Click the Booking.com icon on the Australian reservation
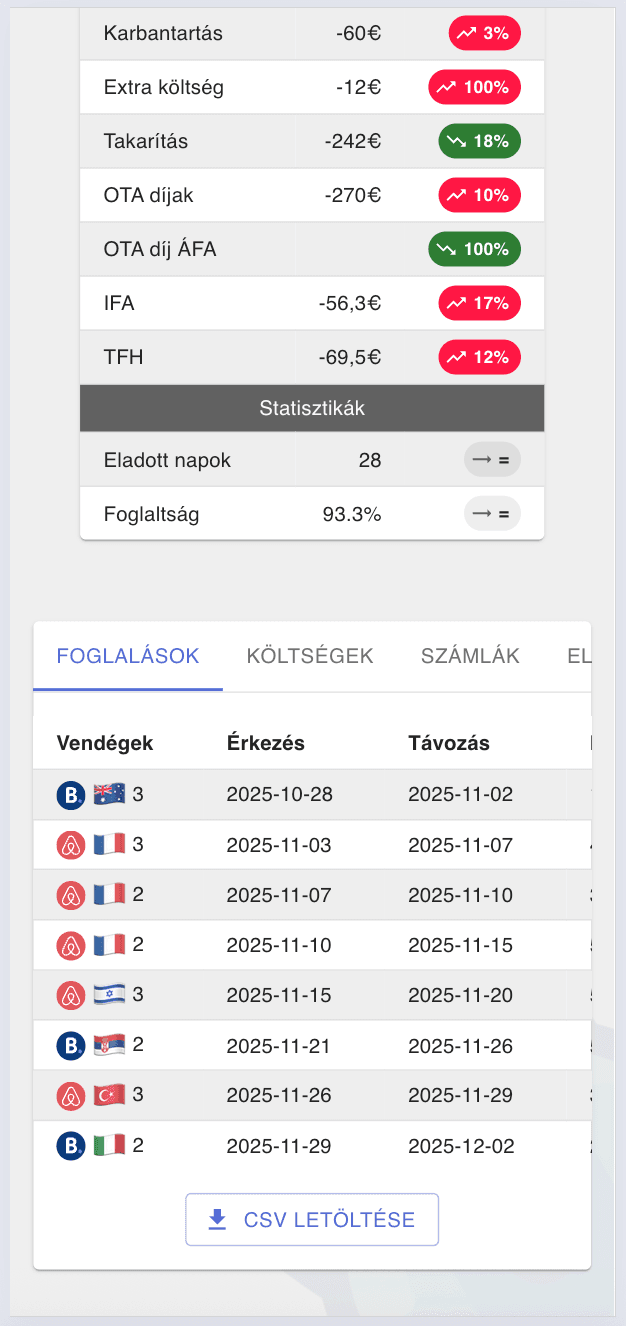Viewport: 626px width, 1326px height. point(70,794)
